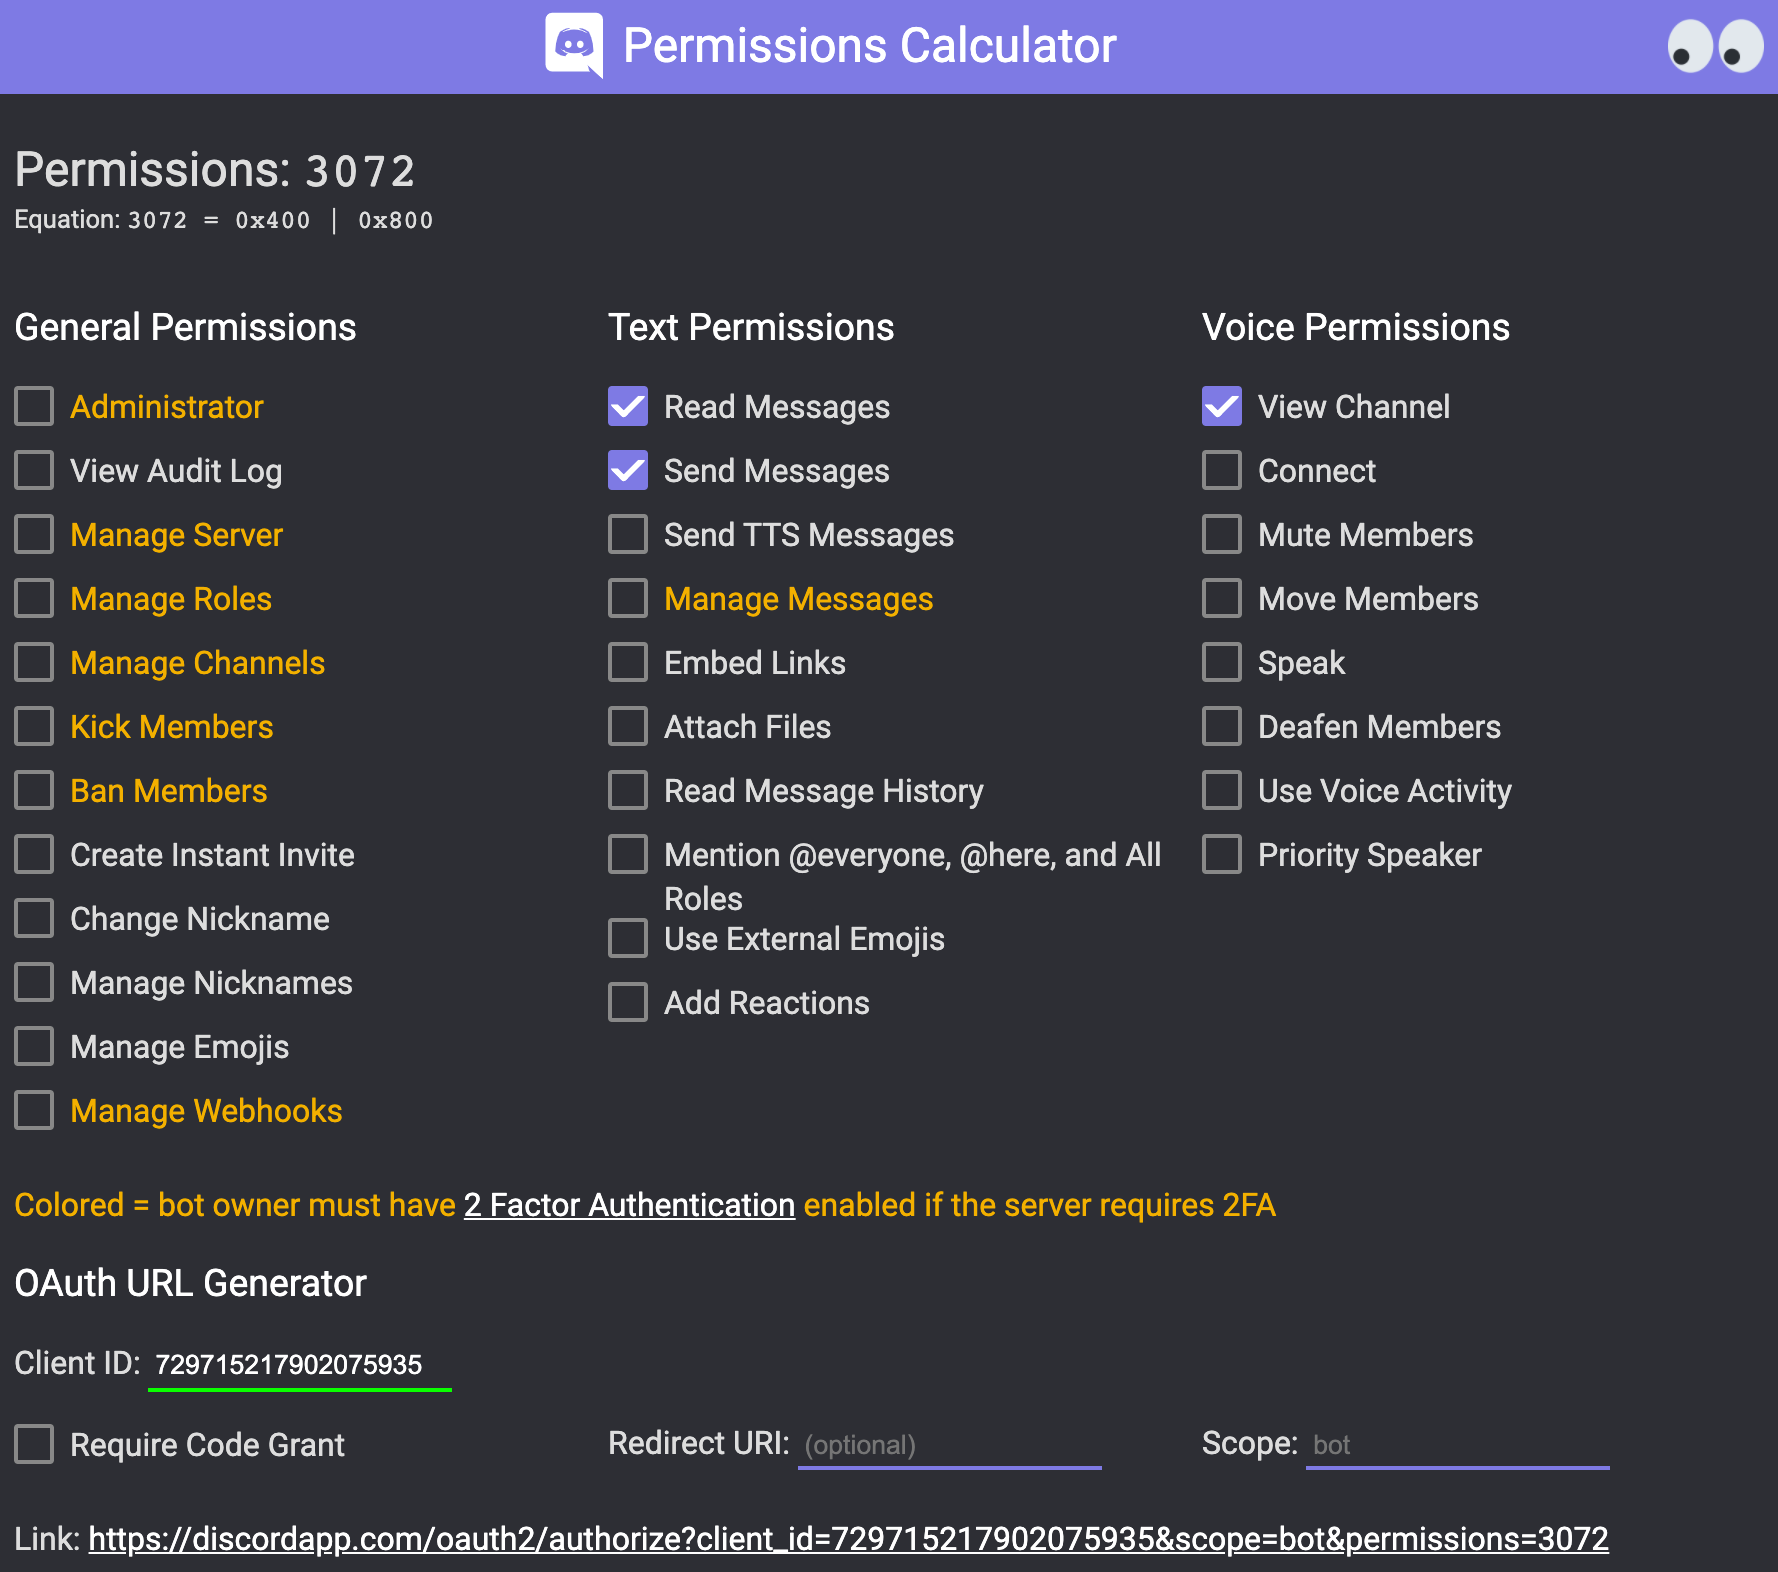
Task: Click the Client ID input field
Action: (300, 1365)
